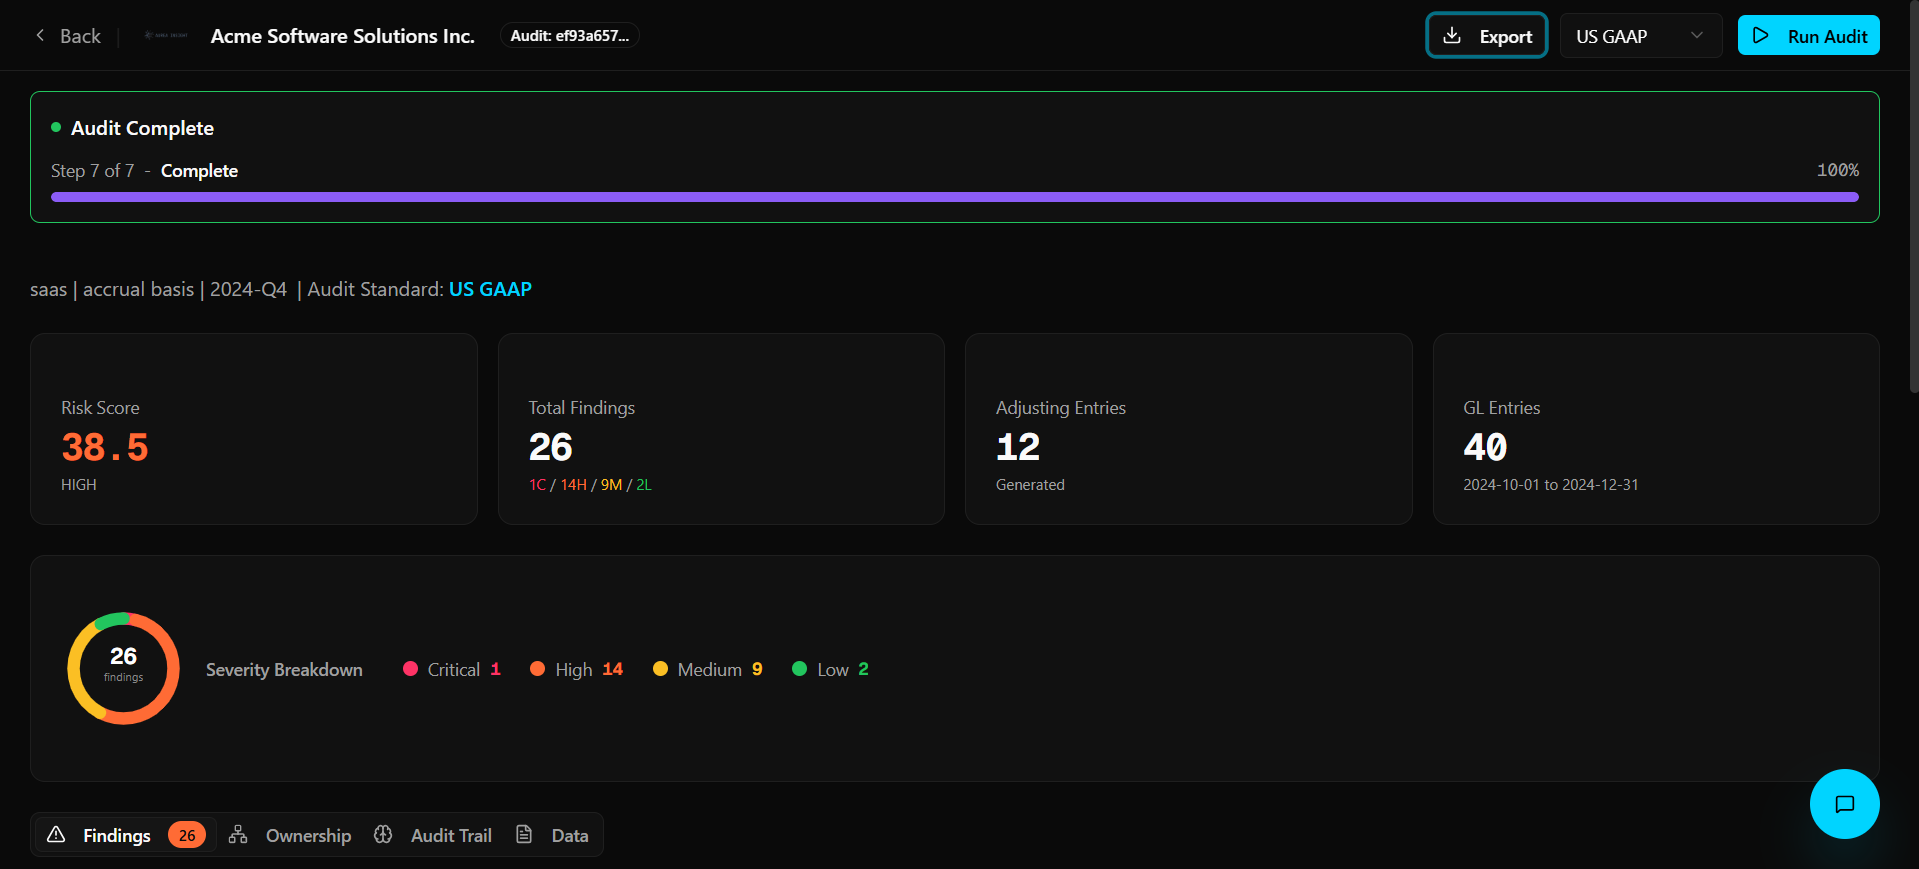The height and width of the screenshot is (869, 1919).
Task: Click the 26 findings donut chart
Action: pyautogui.click(x=123, y=668)
